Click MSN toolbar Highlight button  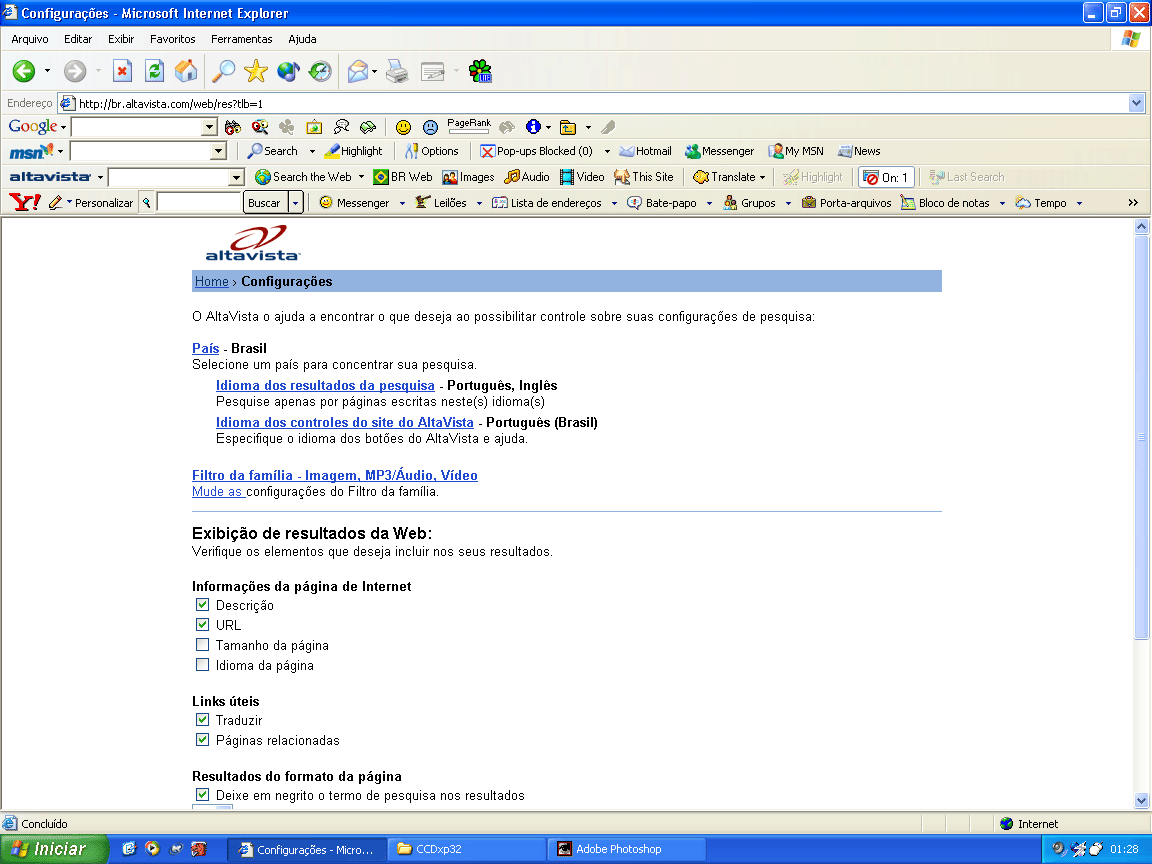point(353,151)
